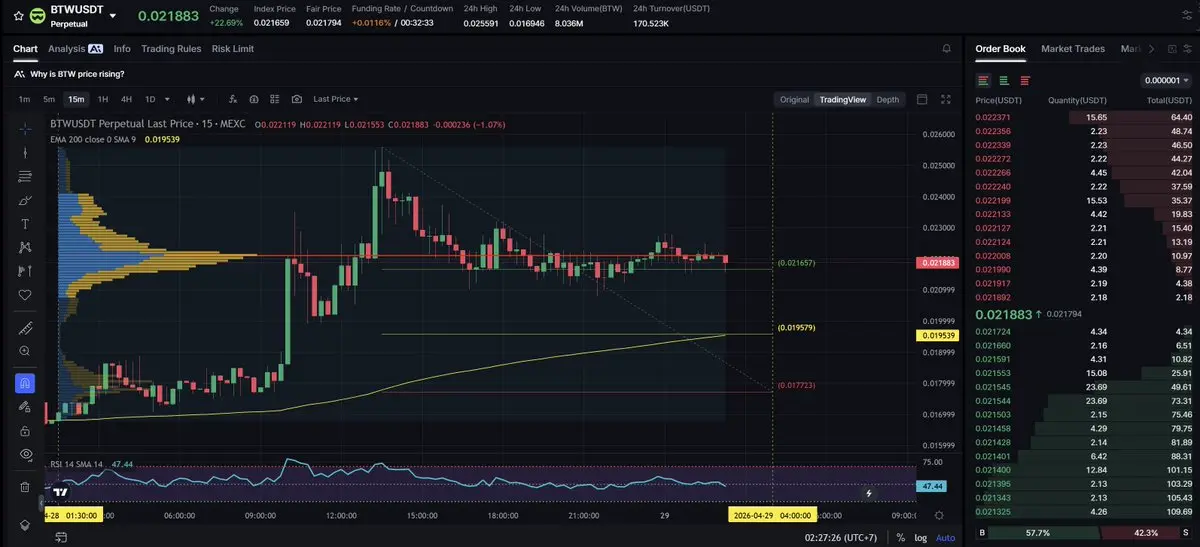
Task: Open the chart patterns tool
Action: point(25,247)
